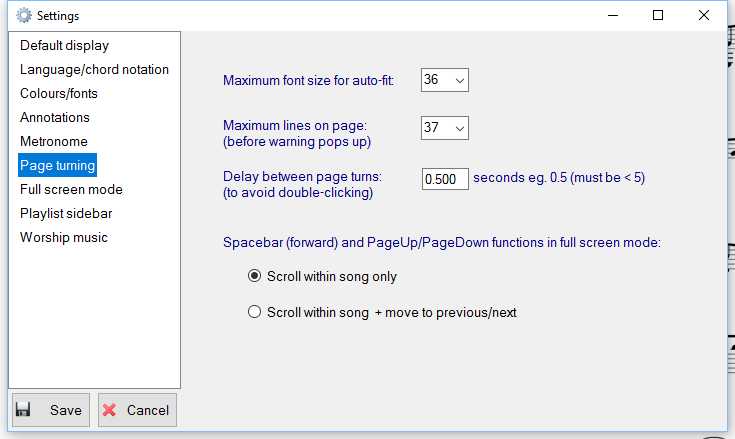Viewport: 735px width, 439px height.
Task: Expand Maximum lines on page dropdown showing 37
Action: (x=444, y=128)
